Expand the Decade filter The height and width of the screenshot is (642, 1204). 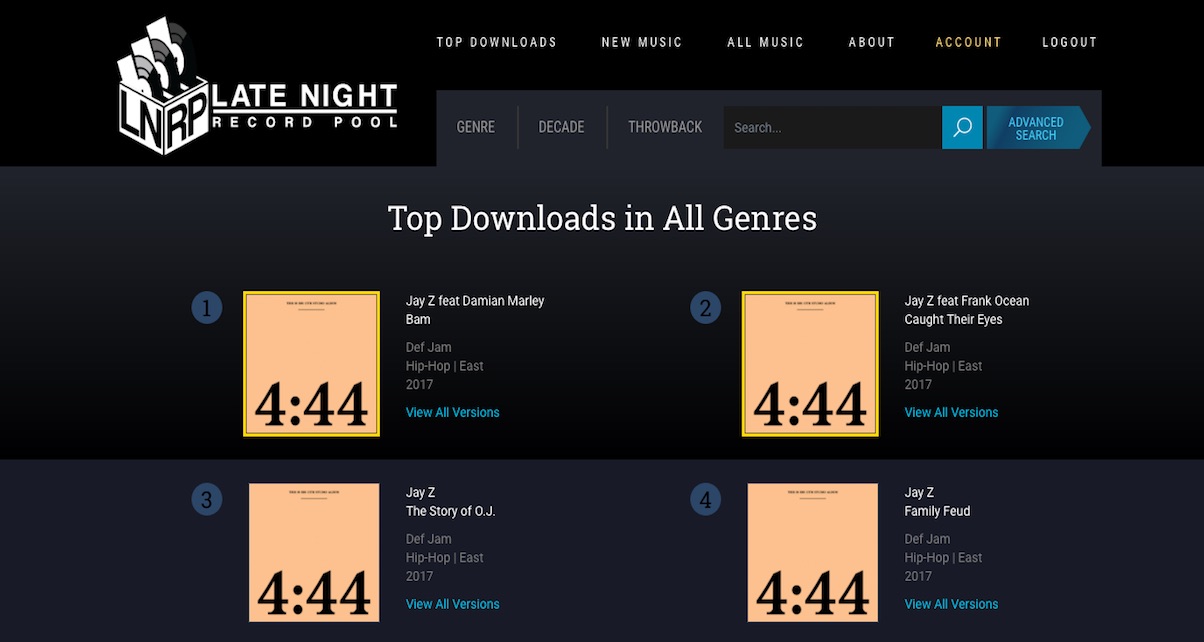562,127
